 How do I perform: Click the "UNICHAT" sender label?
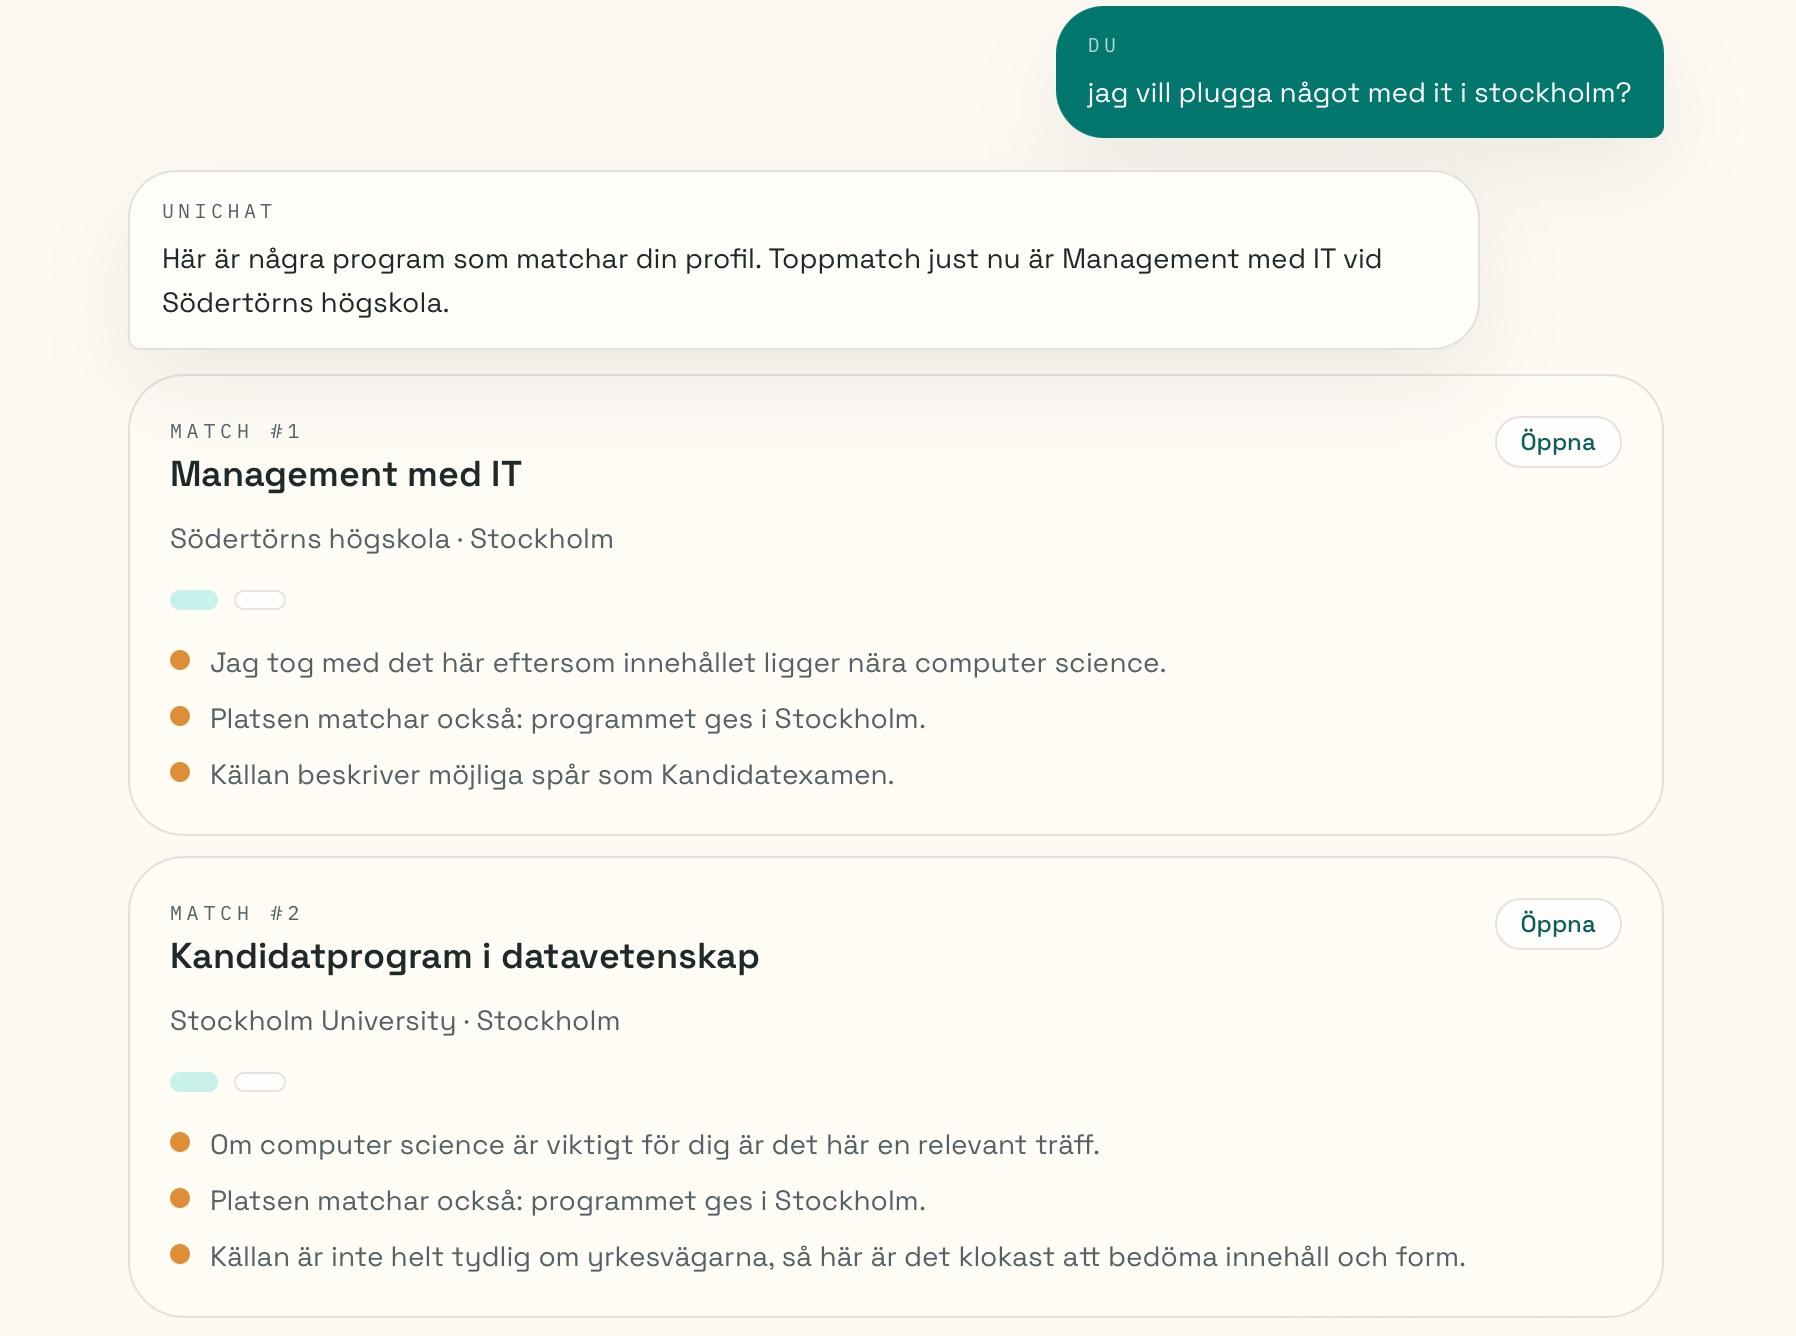click(218, 211)
